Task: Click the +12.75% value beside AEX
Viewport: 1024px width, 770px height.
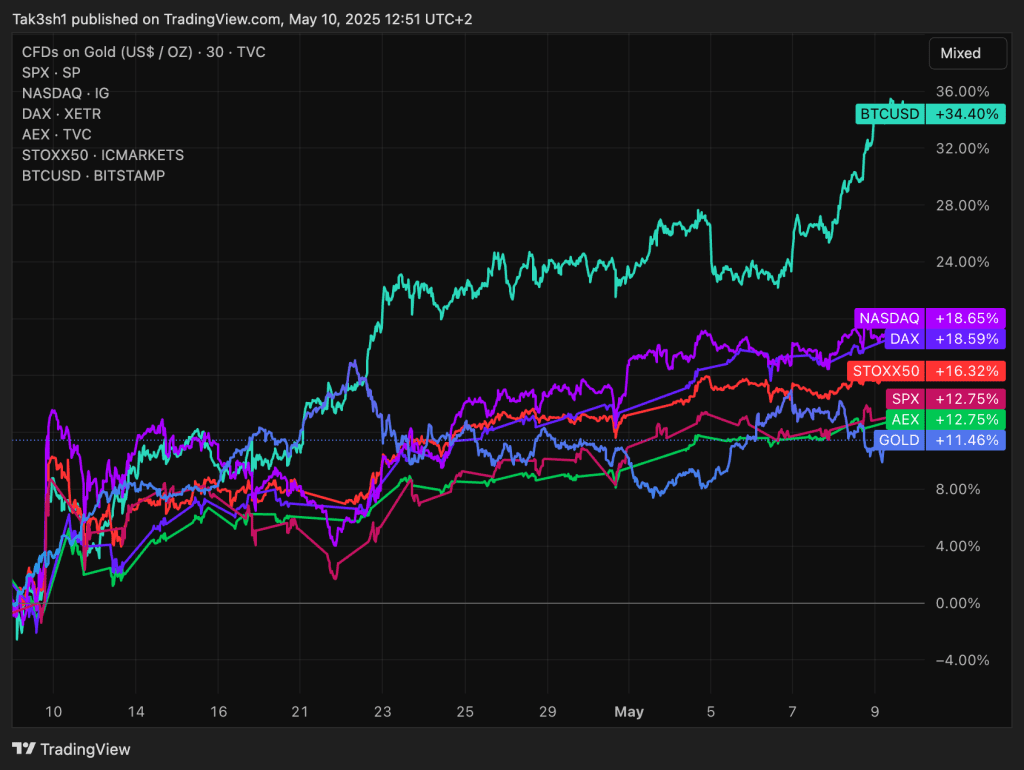Action: click(967, 419)
